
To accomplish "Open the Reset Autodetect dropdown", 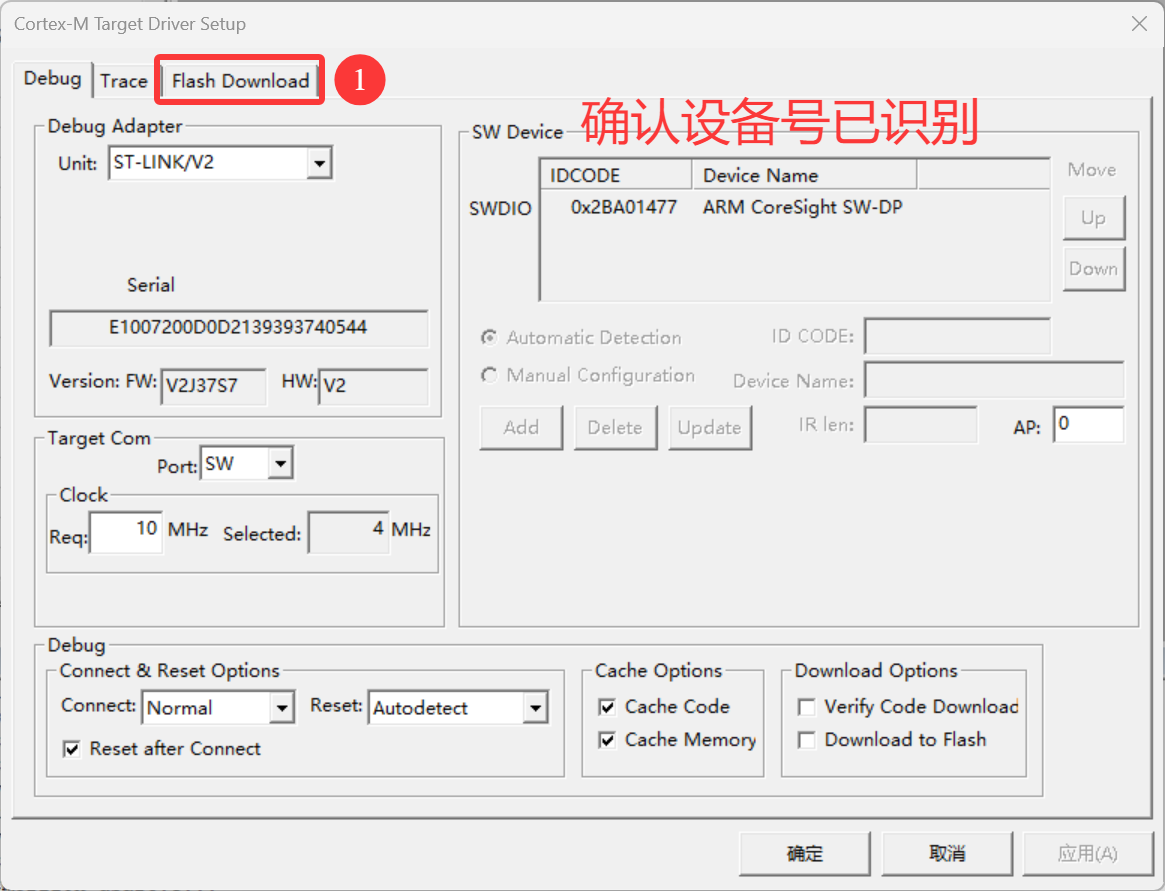I will point(536,708).
